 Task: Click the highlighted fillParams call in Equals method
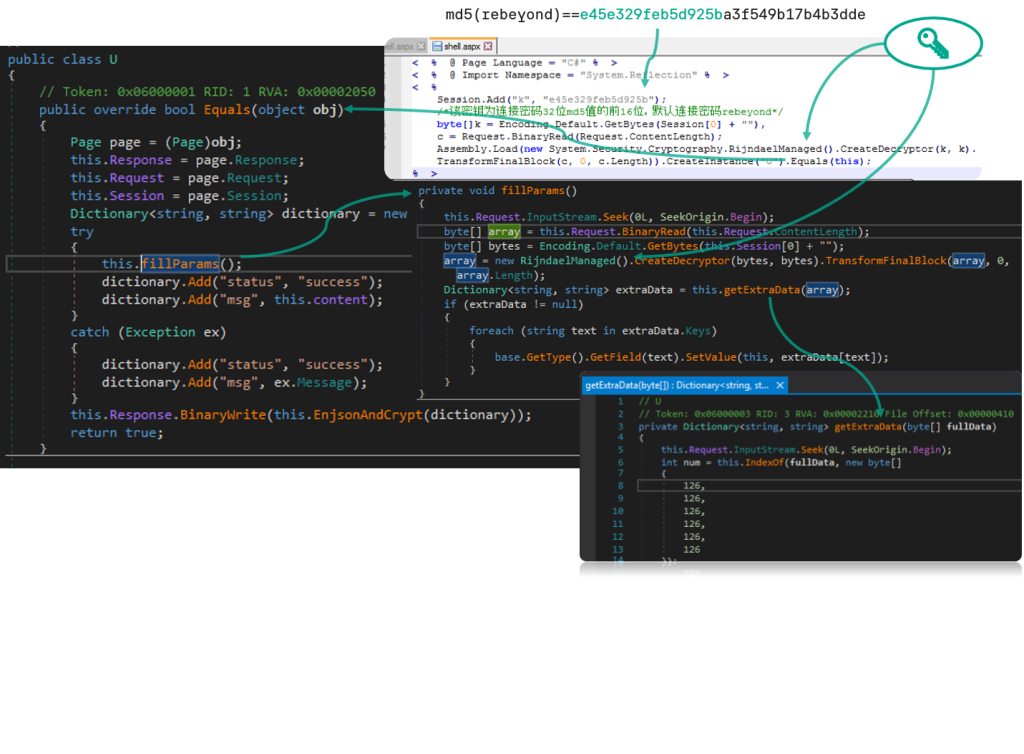pyautogui.click(x=180, y=264)
